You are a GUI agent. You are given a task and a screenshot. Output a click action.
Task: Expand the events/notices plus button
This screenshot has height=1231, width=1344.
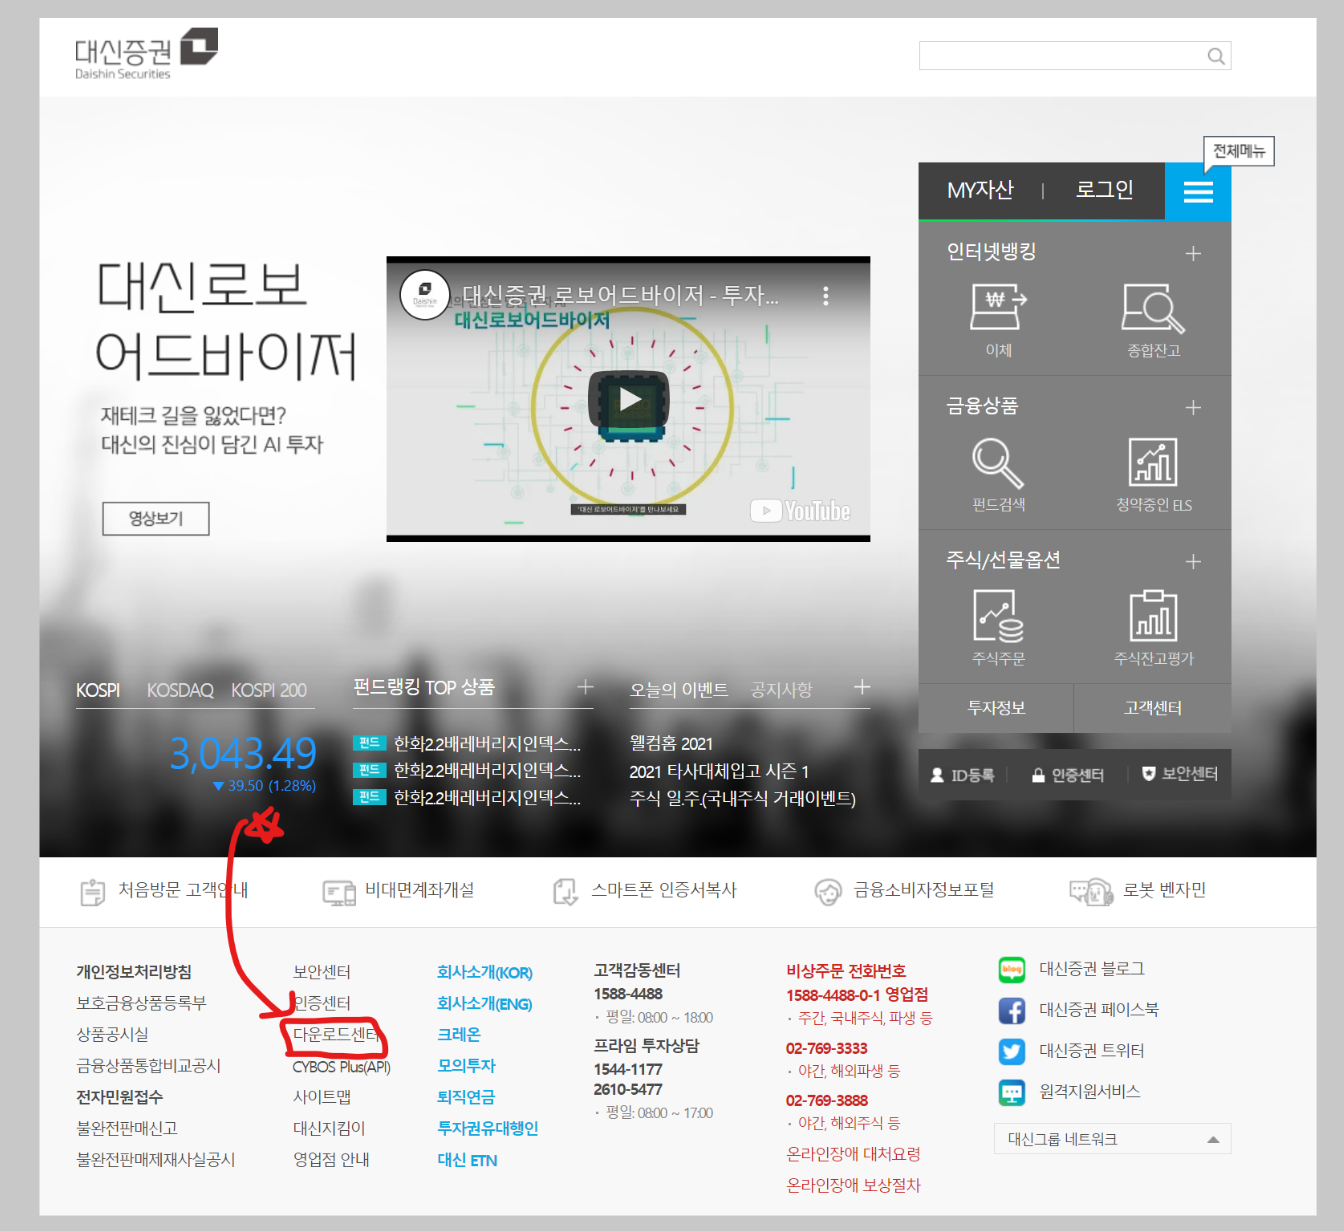[x=862, y=687]
